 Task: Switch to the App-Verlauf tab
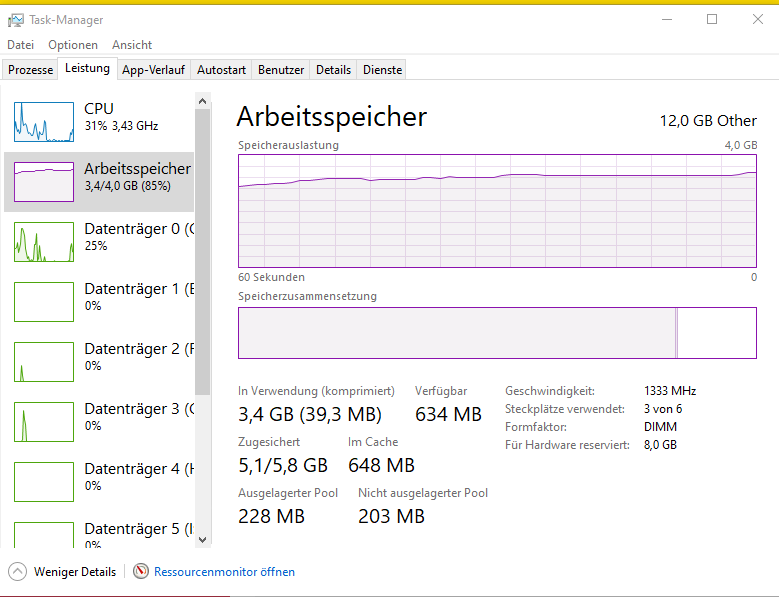[154, 70]
